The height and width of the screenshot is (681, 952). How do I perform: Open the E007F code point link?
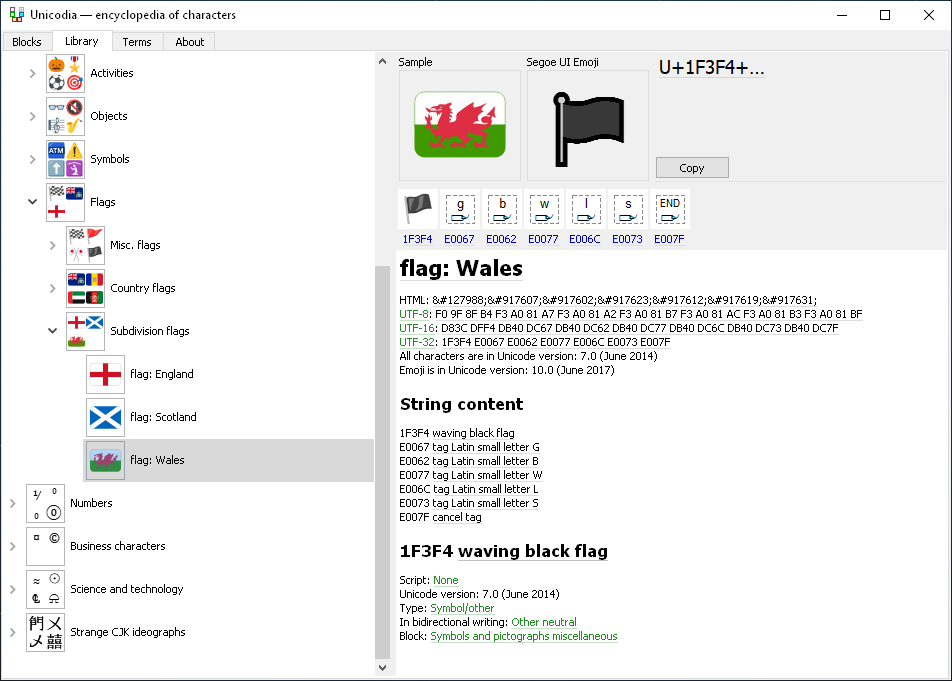tap(669, 239)
